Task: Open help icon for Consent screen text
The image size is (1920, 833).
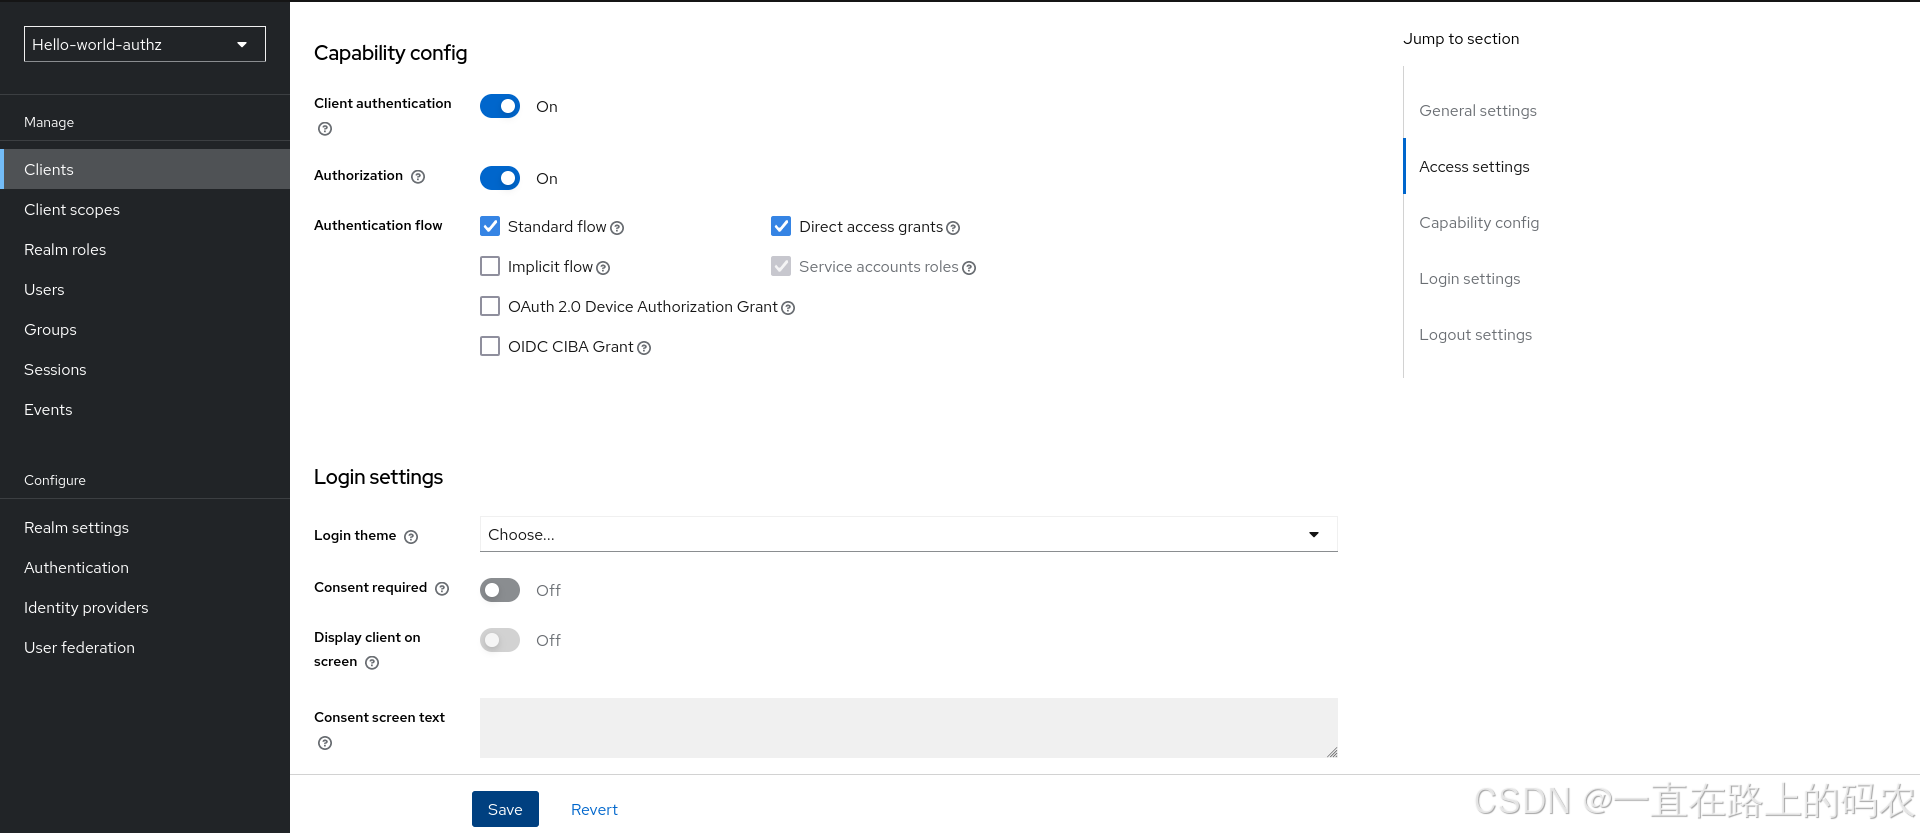Action: pyautogui.click(x=325, y=743)
